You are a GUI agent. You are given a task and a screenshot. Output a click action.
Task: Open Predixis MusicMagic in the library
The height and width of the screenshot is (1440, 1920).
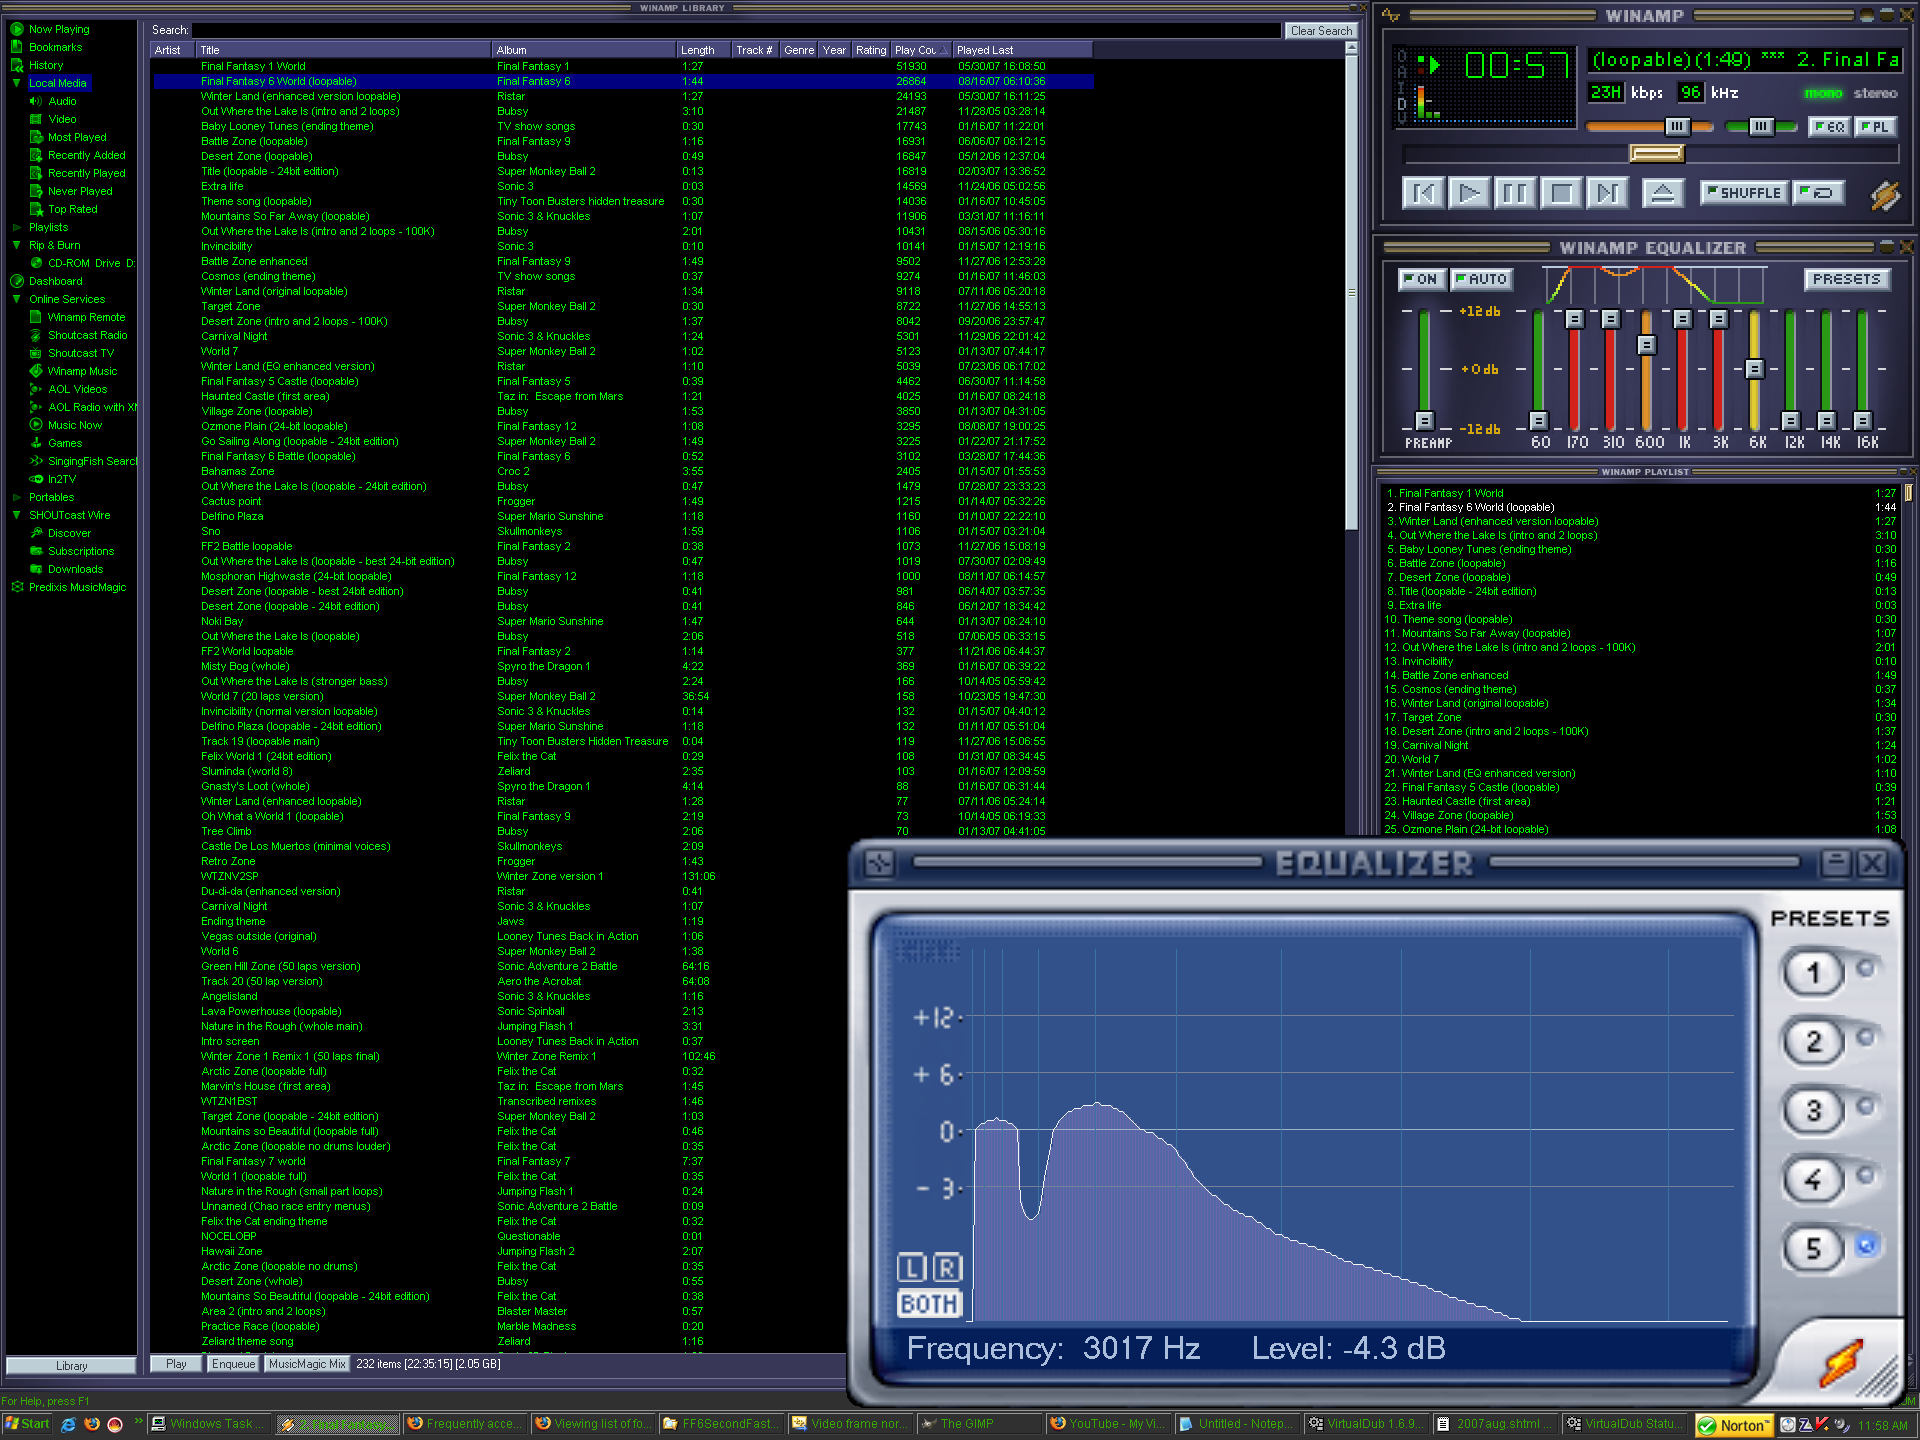tap(77, 587)
